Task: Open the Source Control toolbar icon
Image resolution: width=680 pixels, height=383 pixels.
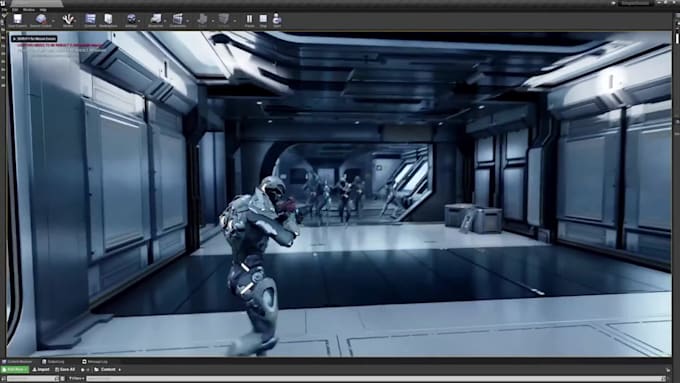Action: [x=41, y=20]
